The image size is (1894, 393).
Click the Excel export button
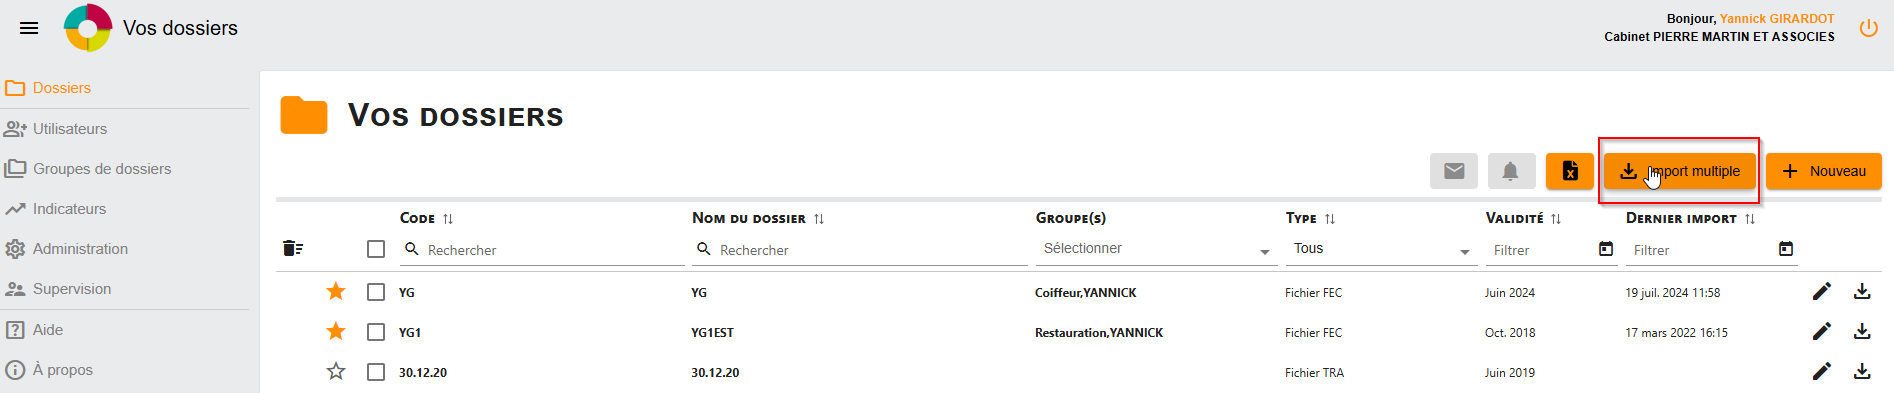[x=1570, y=171]
